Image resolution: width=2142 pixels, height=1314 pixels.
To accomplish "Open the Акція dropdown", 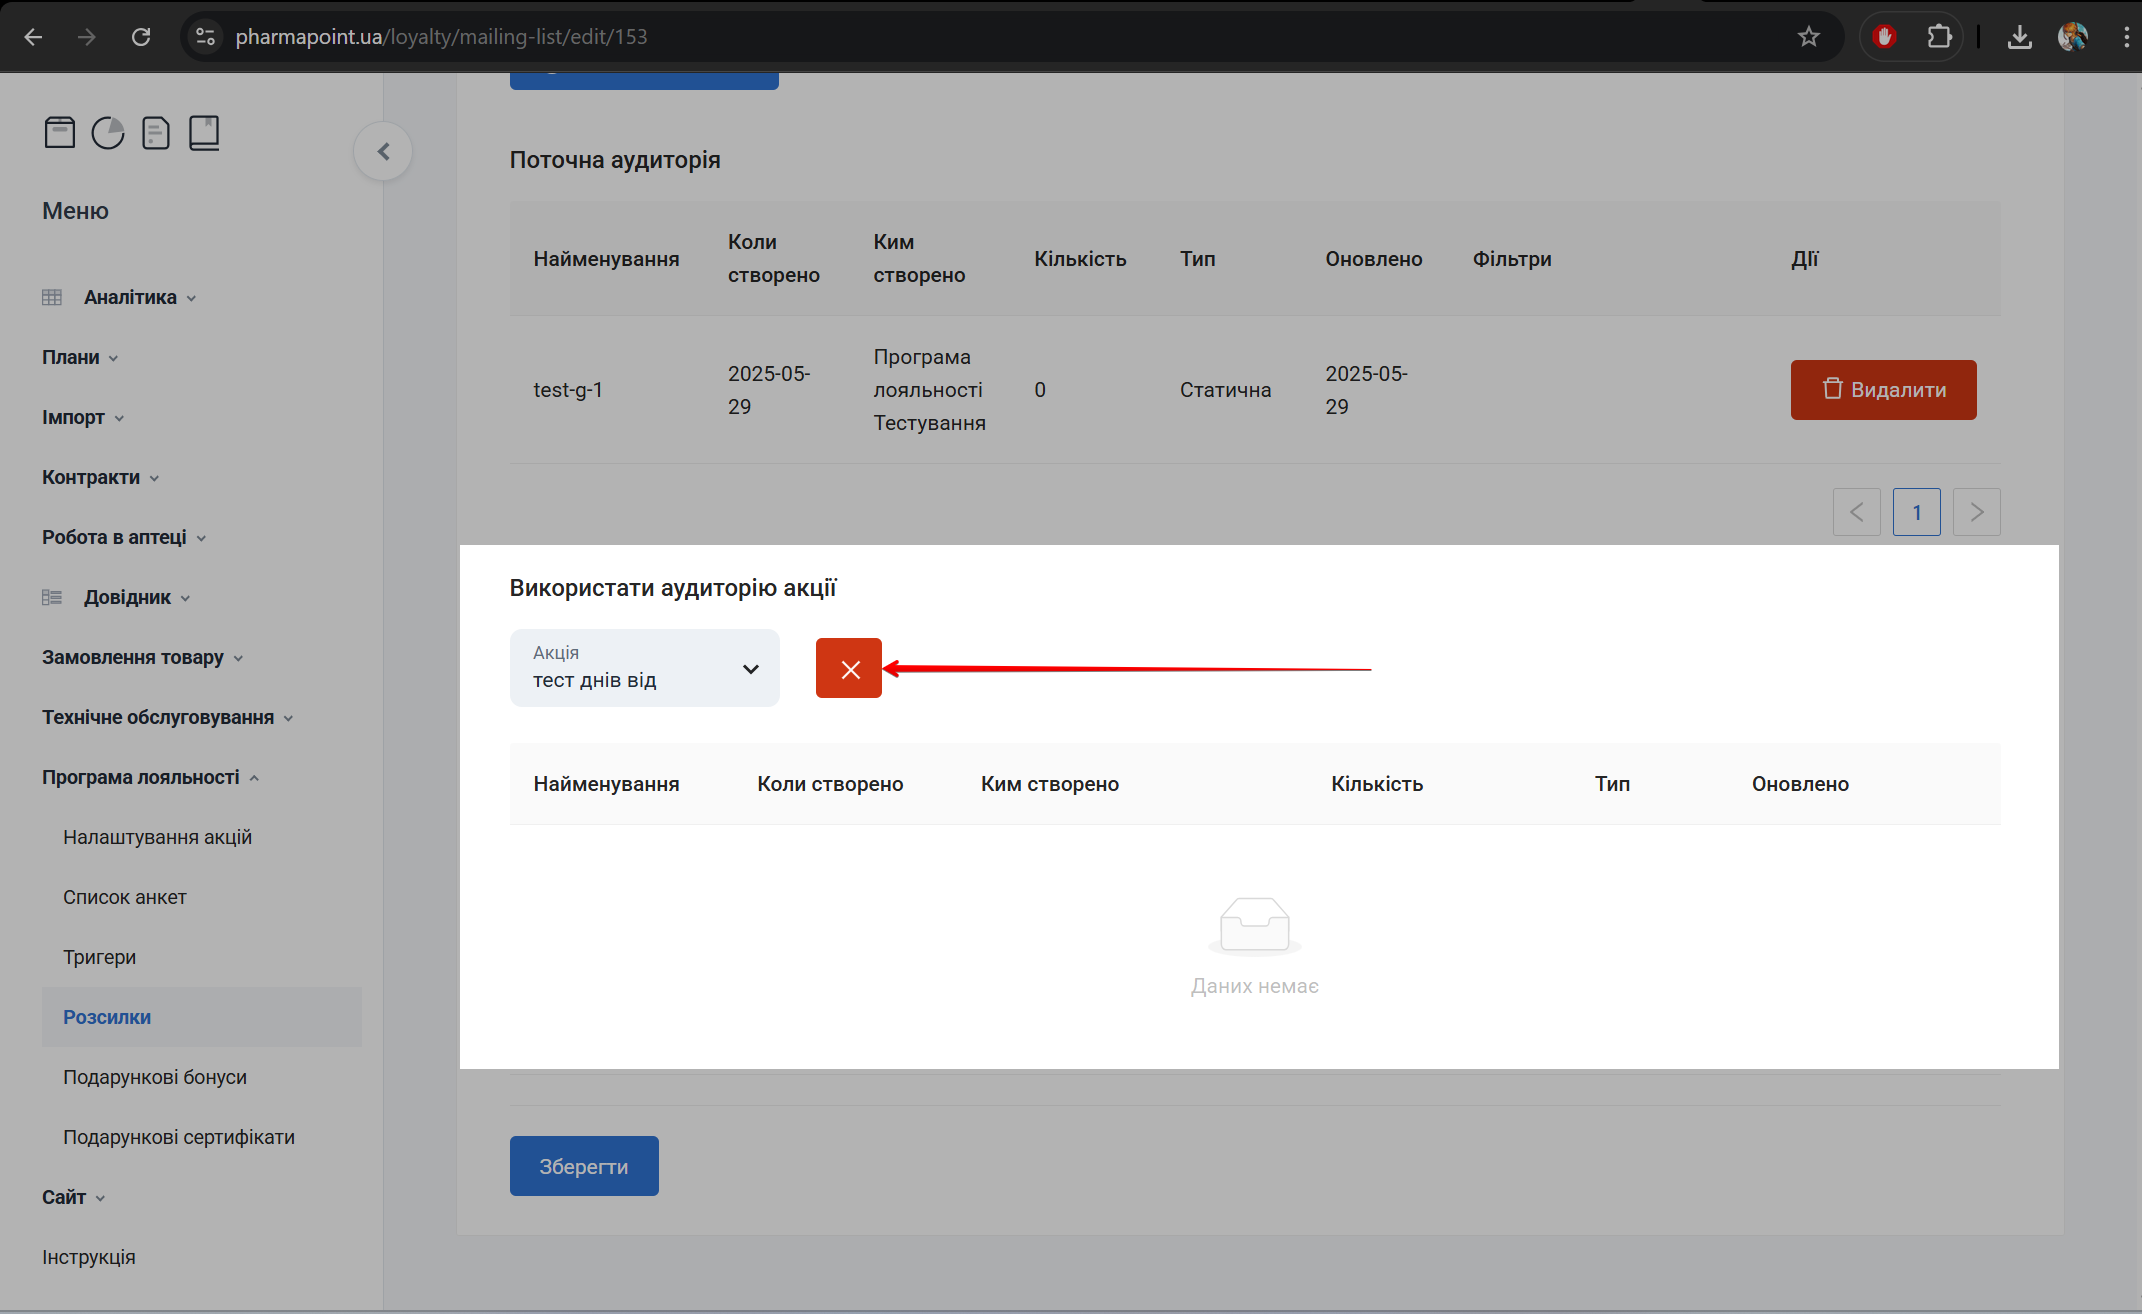I will click(644, 668).
